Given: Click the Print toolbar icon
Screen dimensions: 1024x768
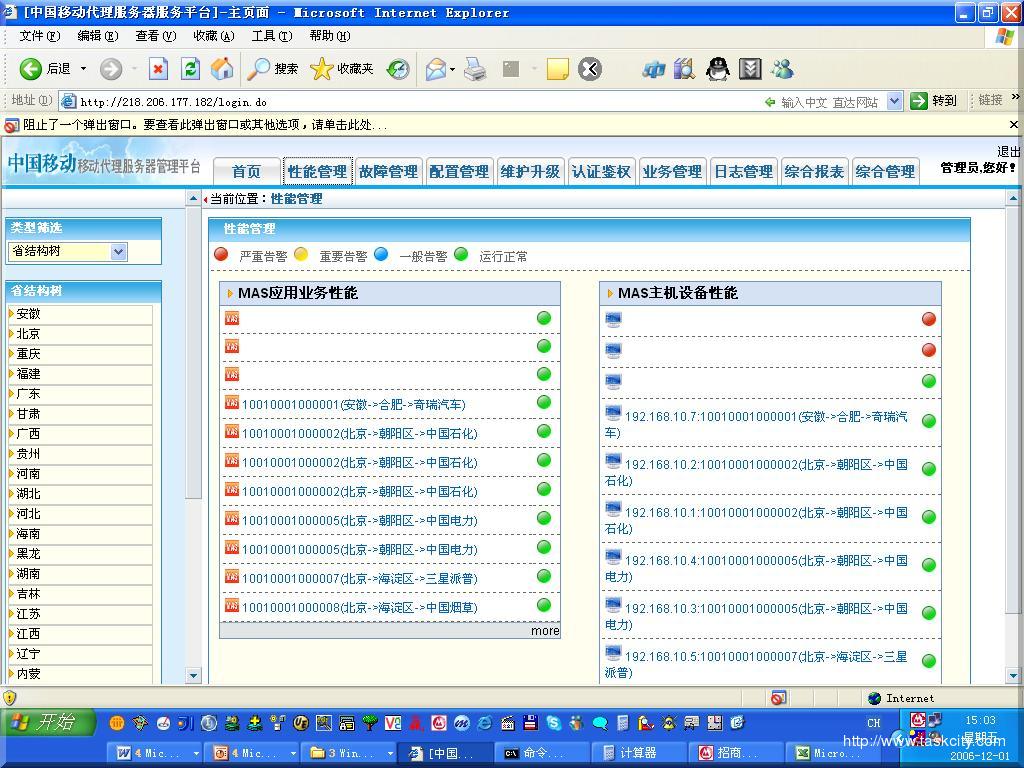Looking at the screenshot, I should pos(475,68).
